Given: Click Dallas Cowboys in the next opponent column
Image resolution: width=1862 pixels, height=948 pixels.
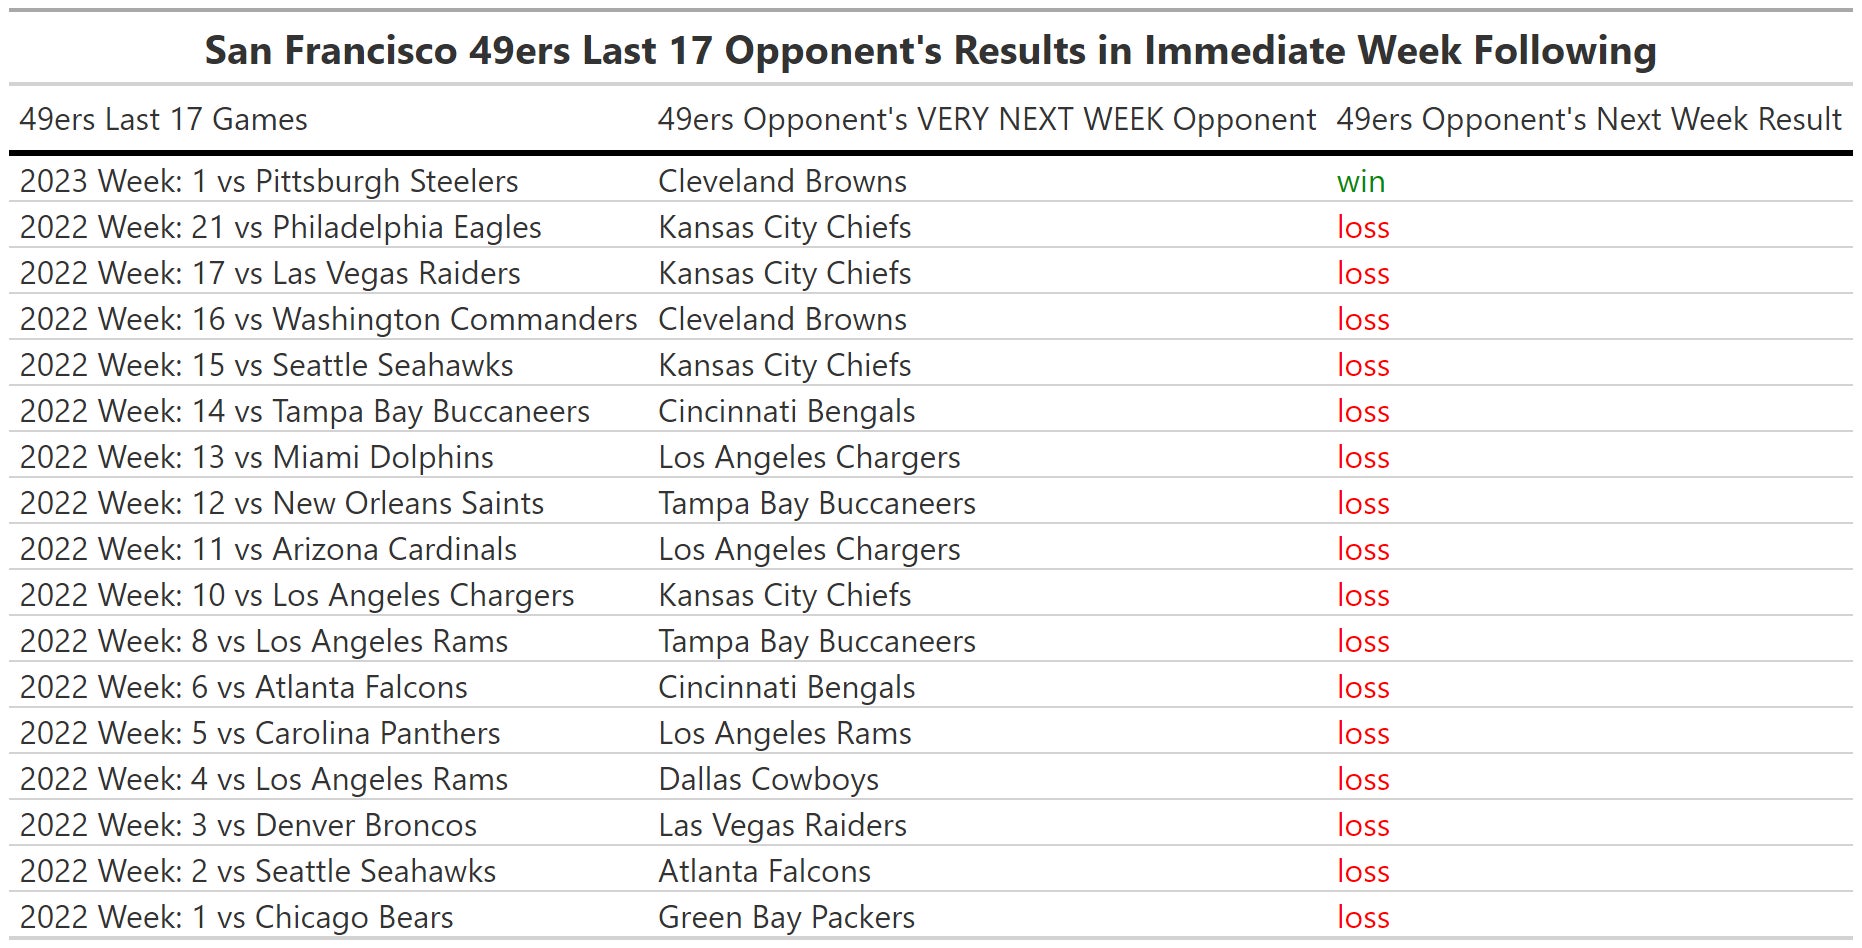Looking at the screenshot, I should click(768, 780).
